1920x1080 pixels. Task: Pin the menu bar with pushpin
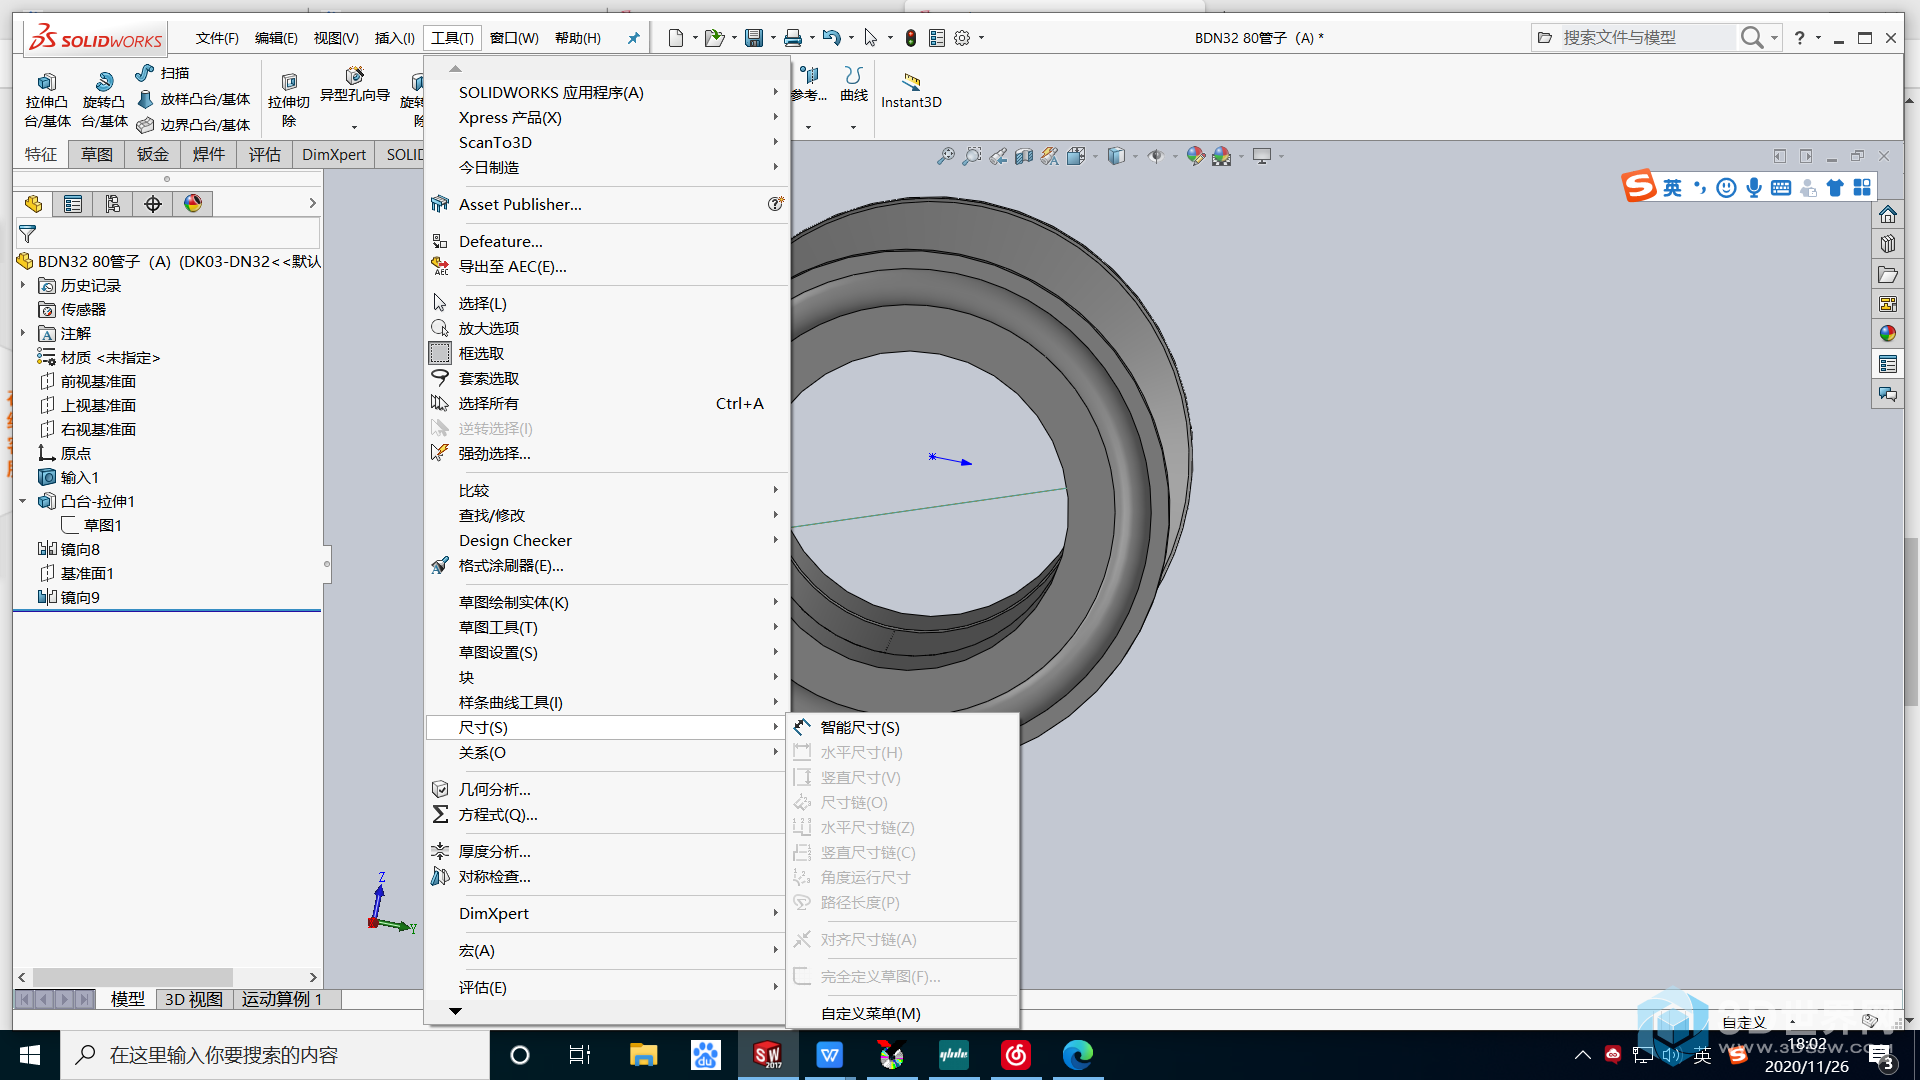coord(633,38)
